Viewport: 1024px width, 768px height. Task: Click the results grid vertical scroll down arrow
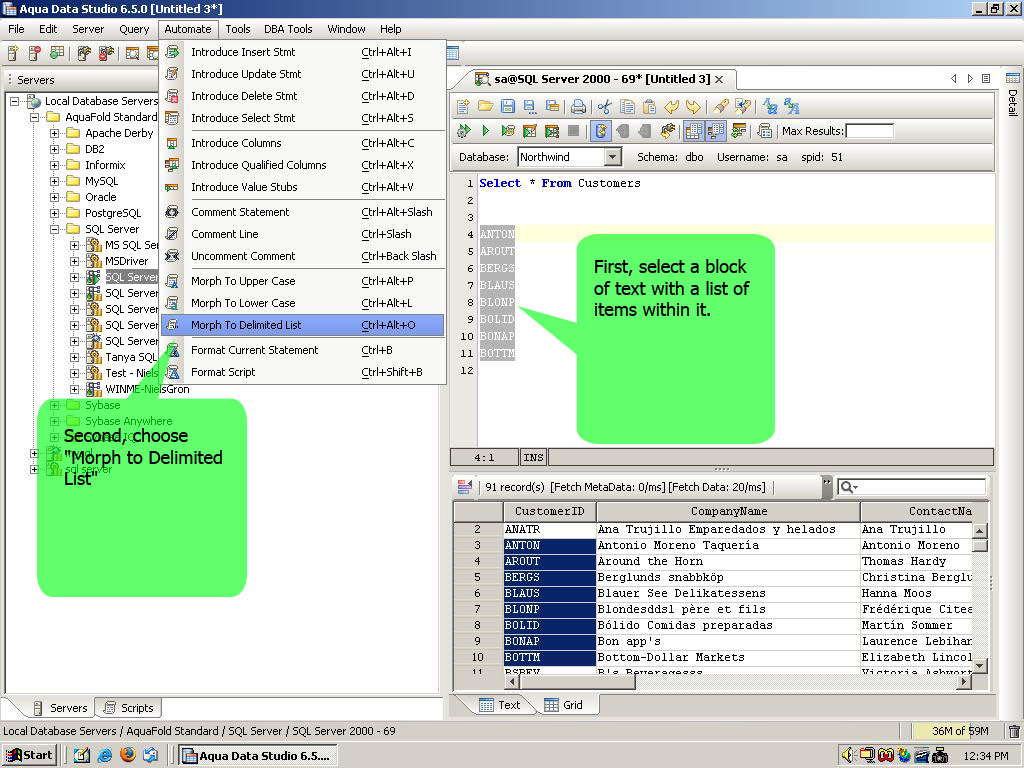(980, 666)
